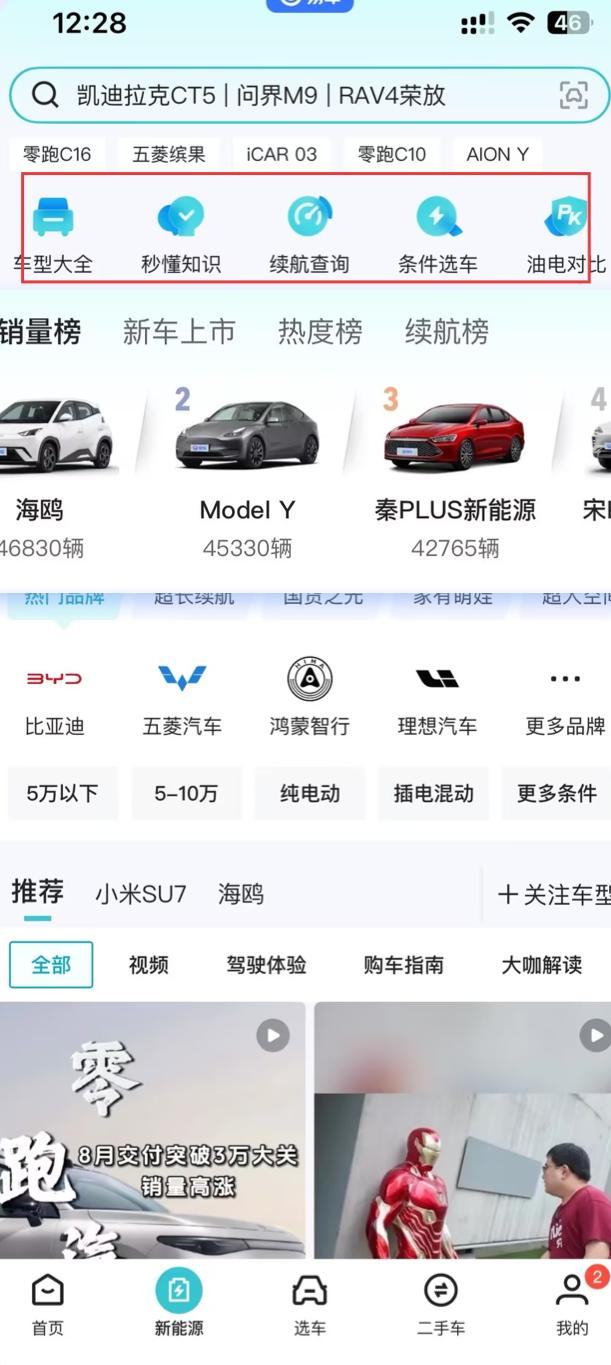Viewport: 611px width, 1365px height.
Task: Open the 车型大全 car catalog icon
Action: tap(53, 217)
